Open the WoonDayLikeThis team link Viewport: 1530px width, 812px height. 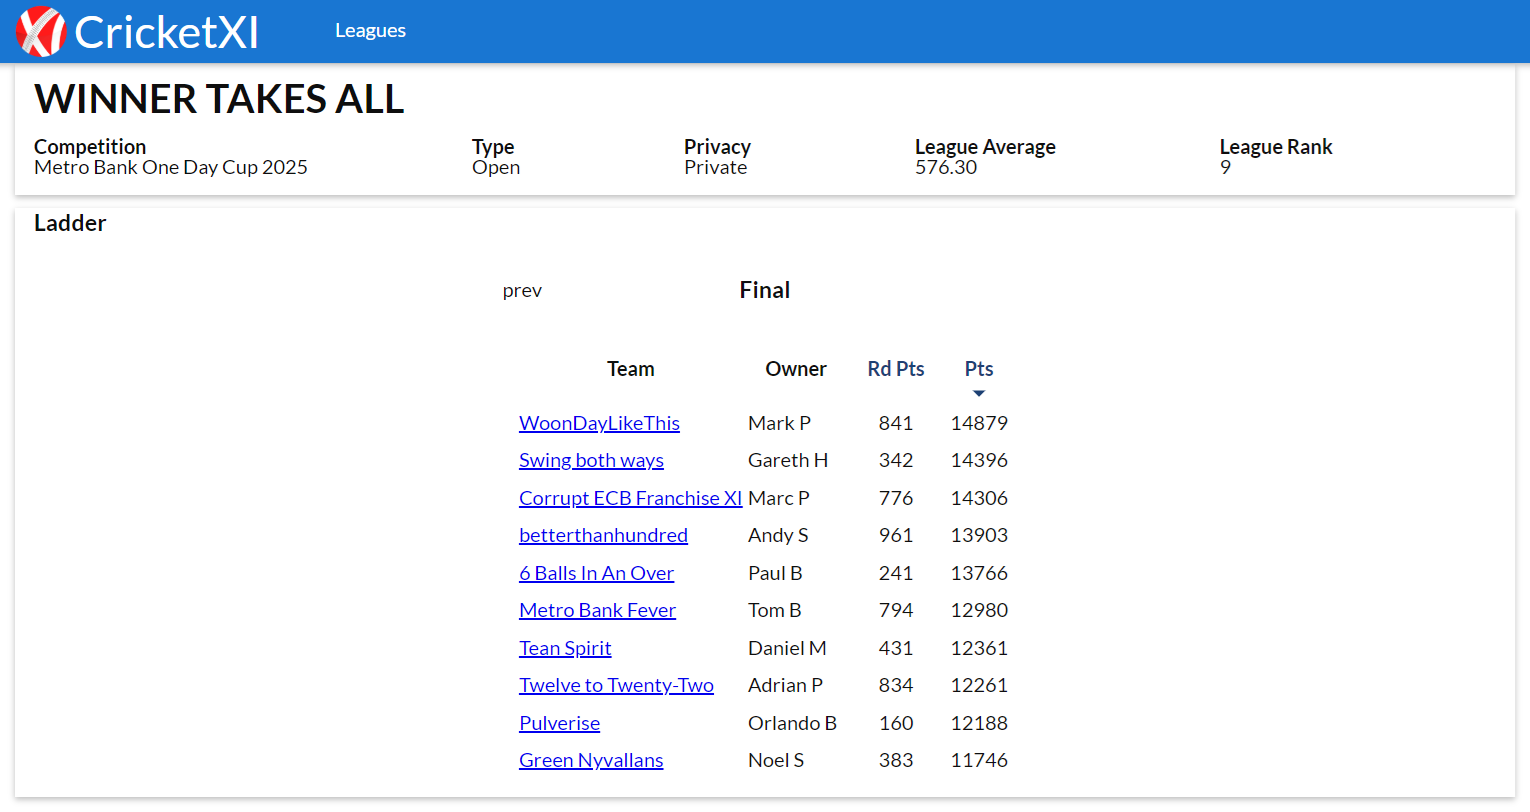(x=599, y=423)
